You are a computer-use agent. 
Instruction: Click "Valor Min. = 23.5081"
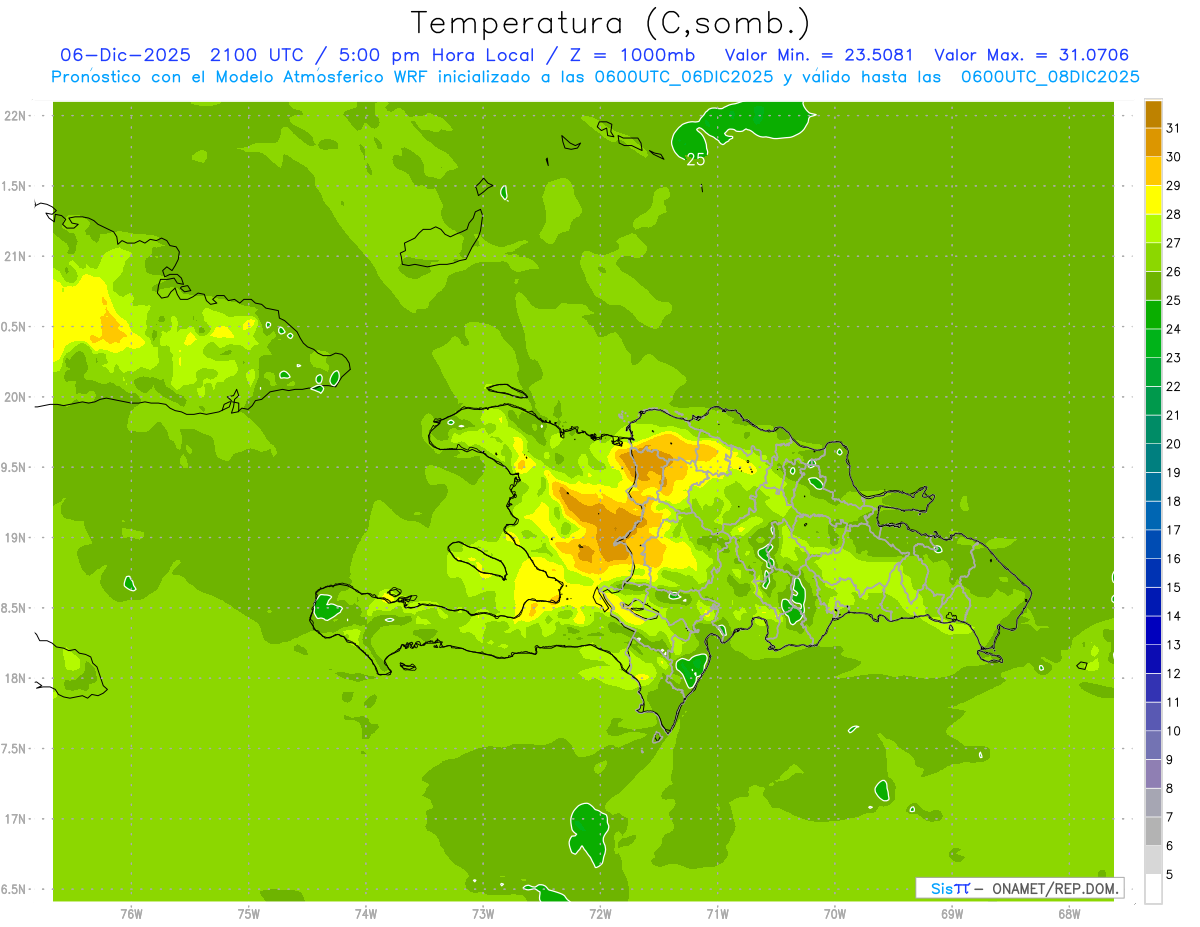point(818,55)
